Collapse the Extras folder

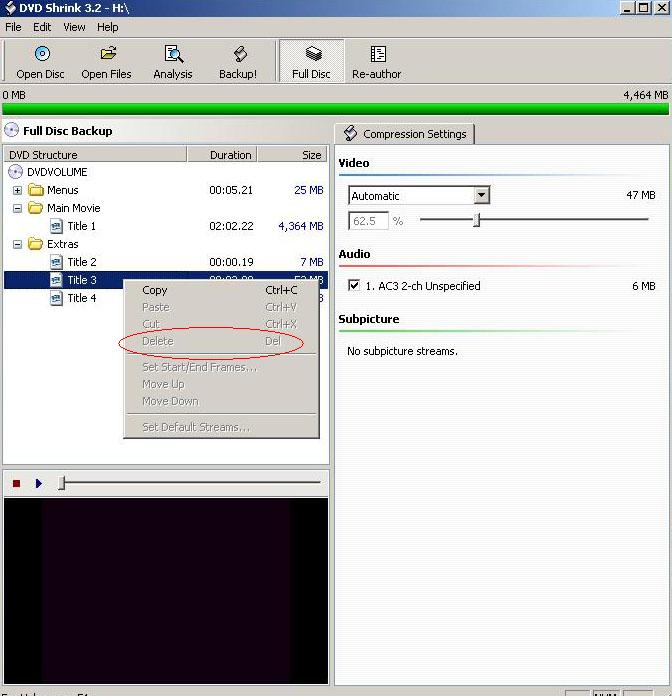point(17,244)
